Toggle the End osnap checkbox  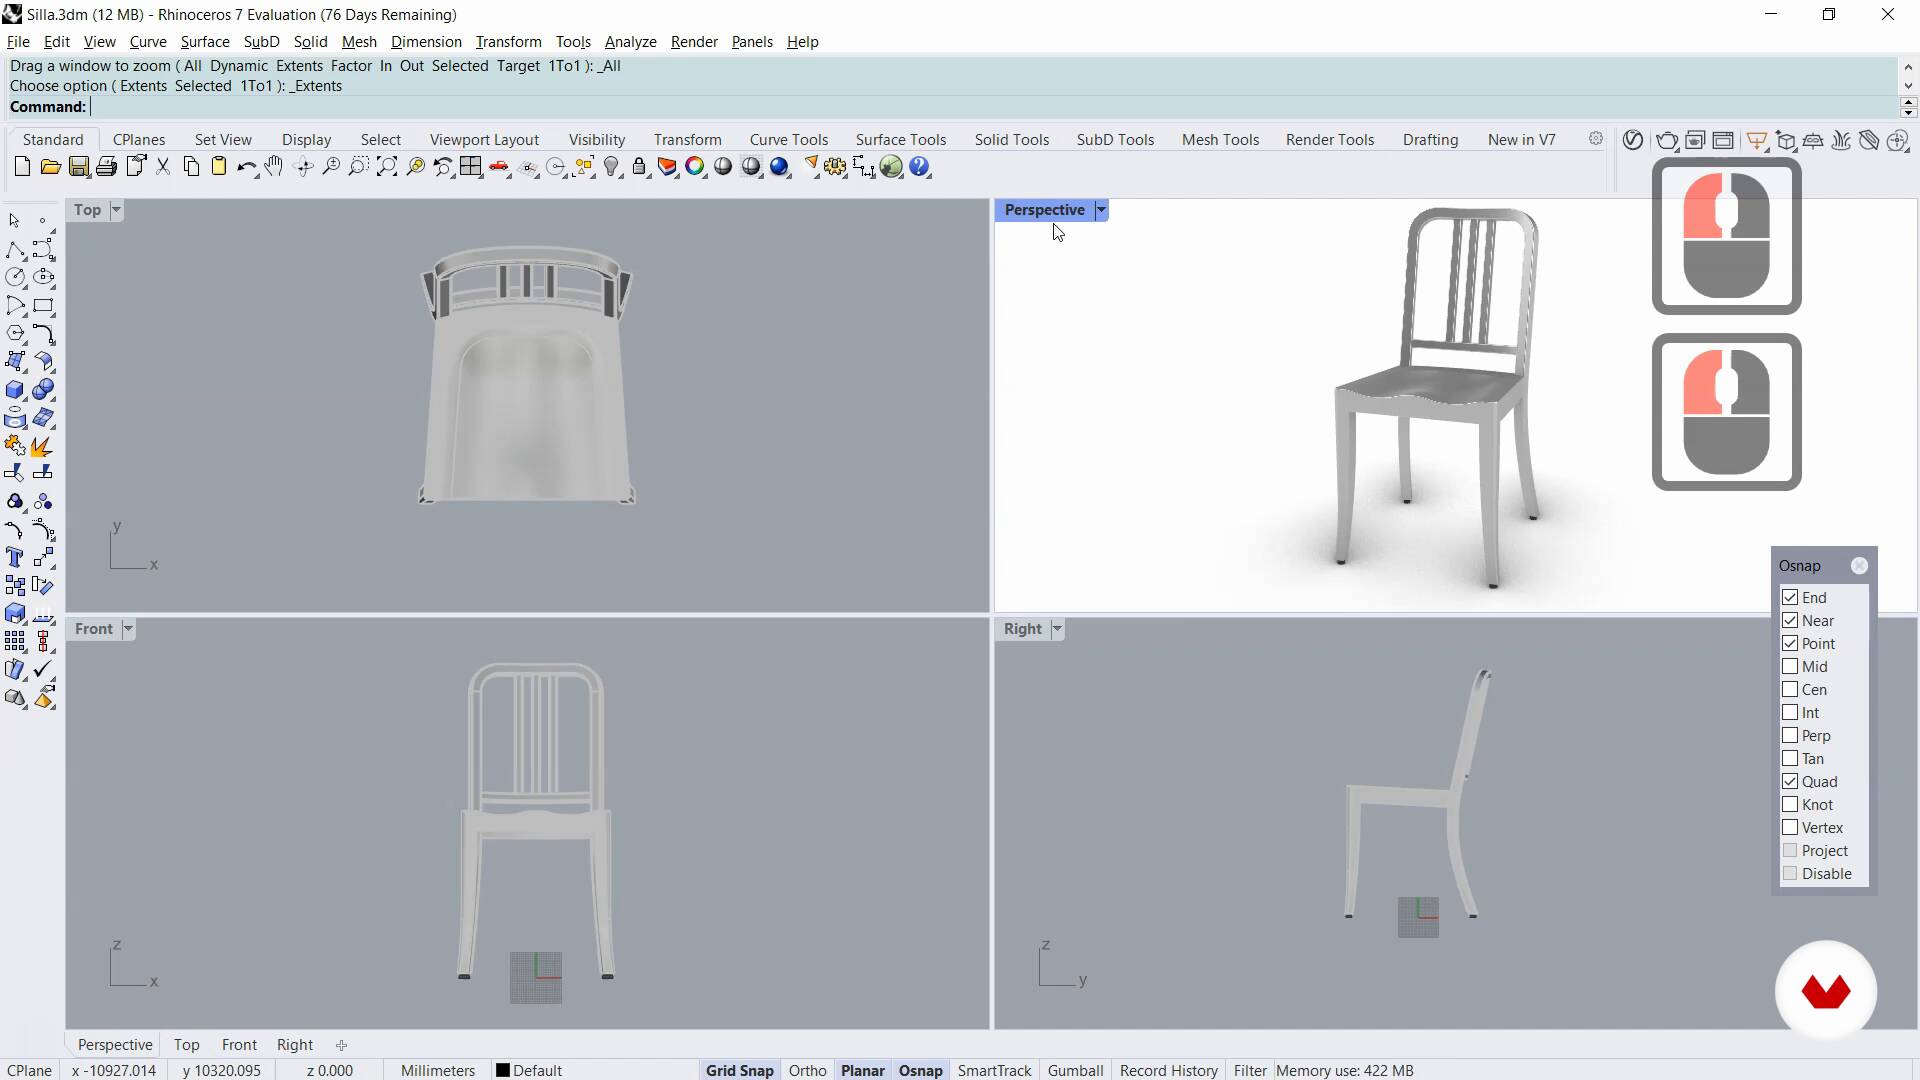tap(1790, 597)
